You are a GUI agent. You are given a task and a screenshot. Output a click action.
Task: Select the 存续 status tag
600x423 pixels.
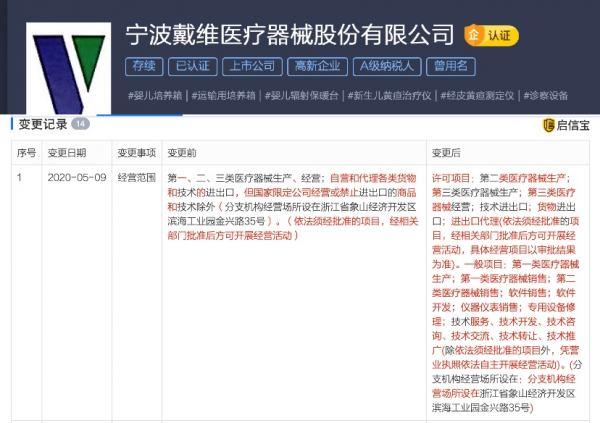tap(144, 67)
